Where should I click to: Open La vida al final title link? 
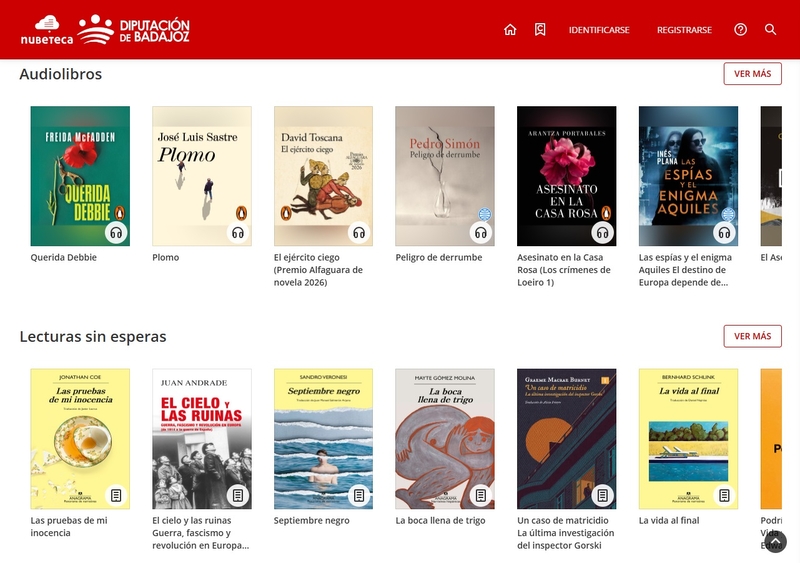pos(669,520)
